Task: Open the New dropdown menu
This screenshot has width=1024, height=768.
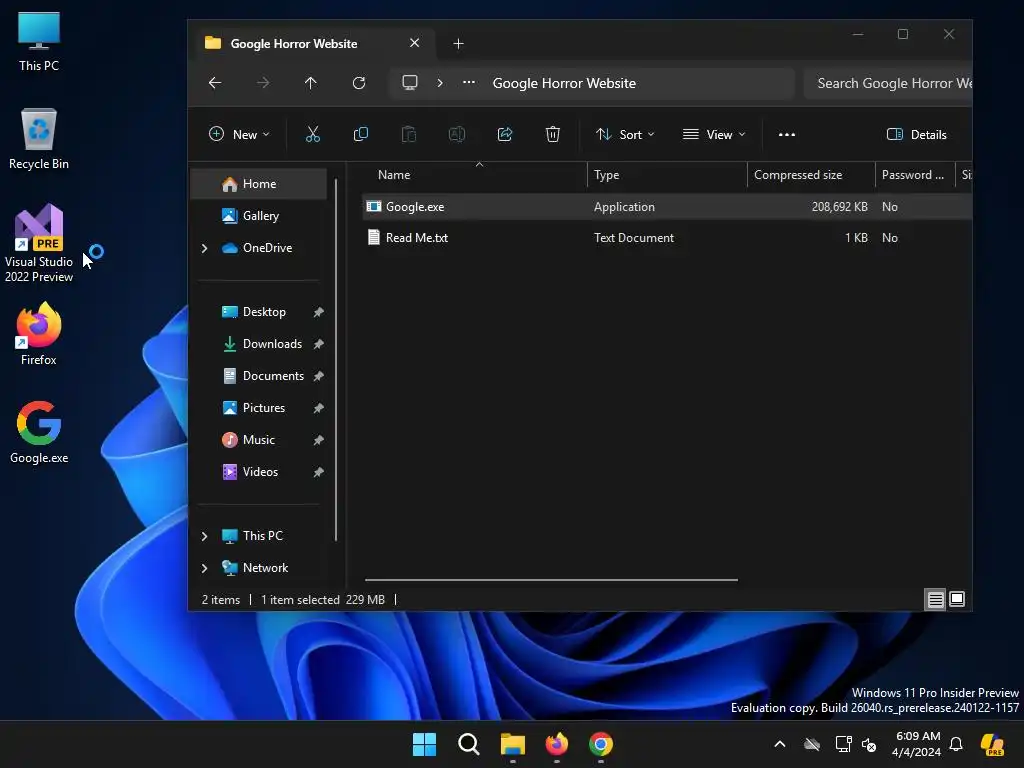Action: point(239,135)
